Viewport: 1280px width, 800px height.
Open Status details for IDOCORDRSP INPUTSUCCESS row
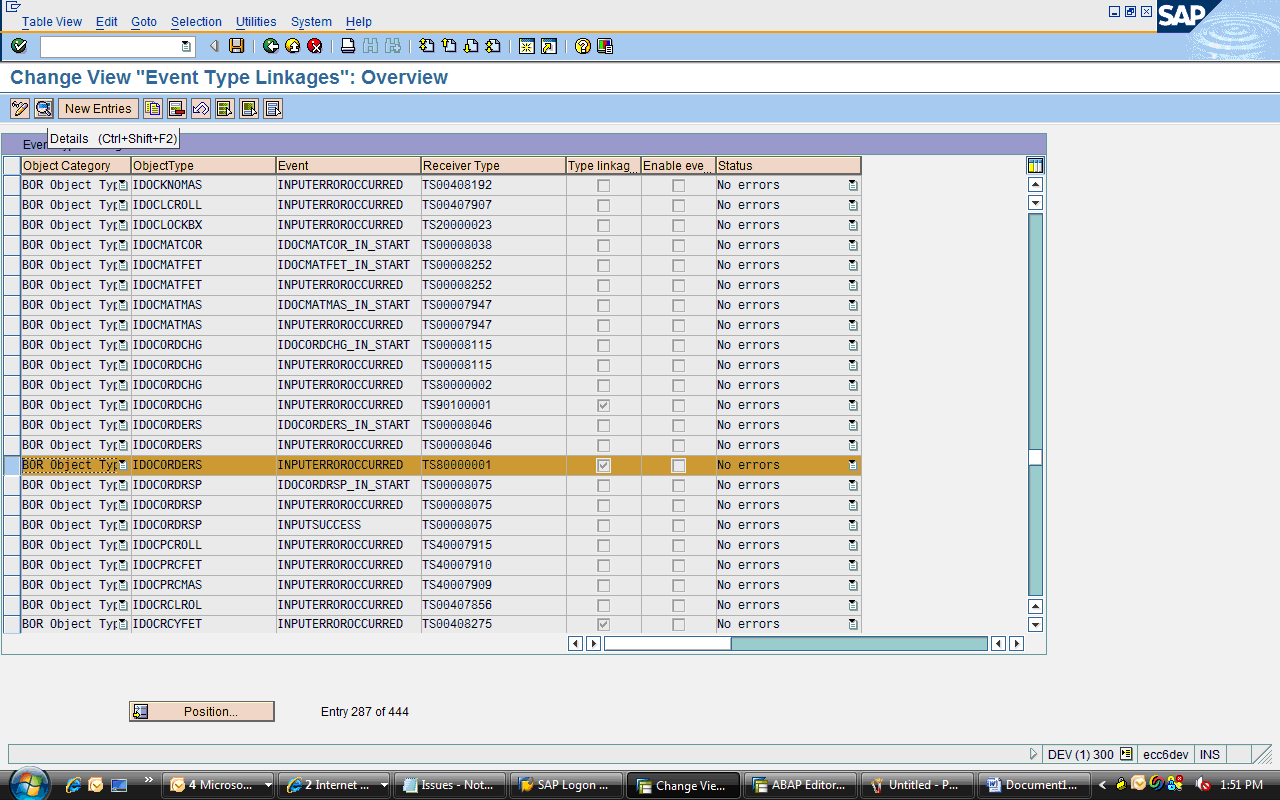click(851, 525)
